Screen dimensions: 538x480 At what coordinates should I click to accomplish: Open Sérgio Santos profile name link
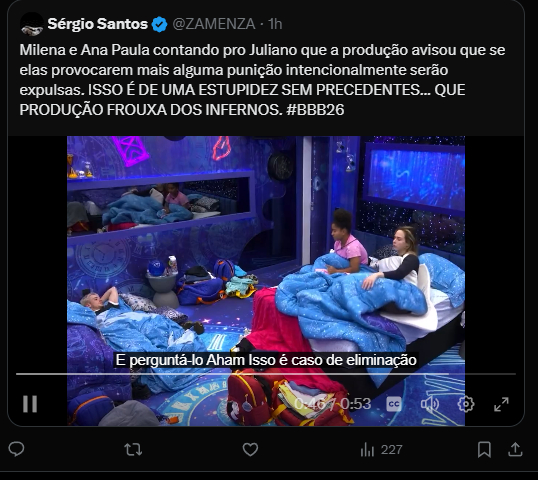point(97,24)
